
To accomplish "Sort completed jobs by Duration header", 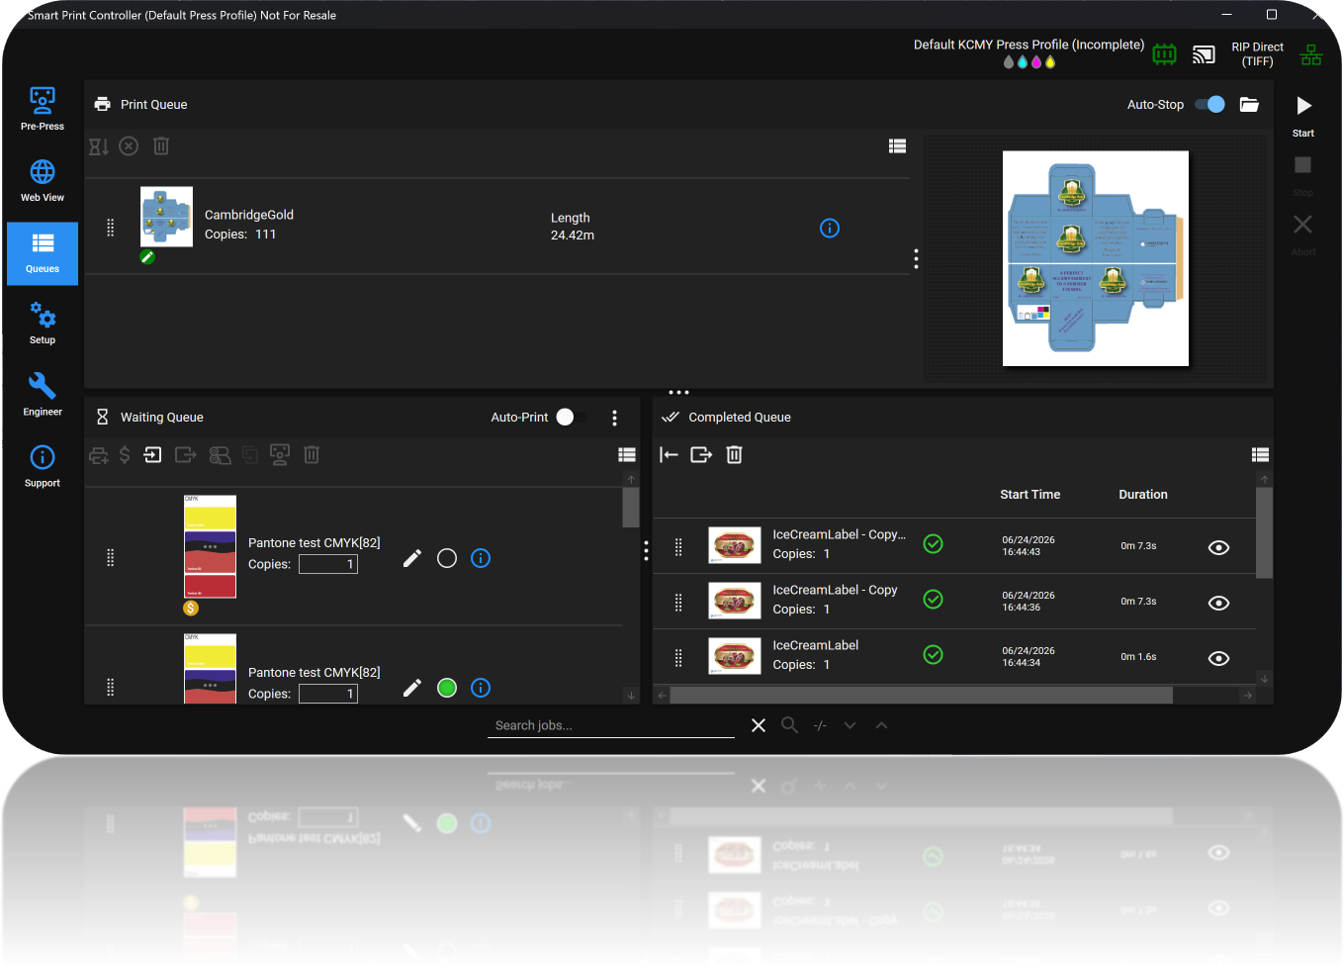I will 1143,495.
